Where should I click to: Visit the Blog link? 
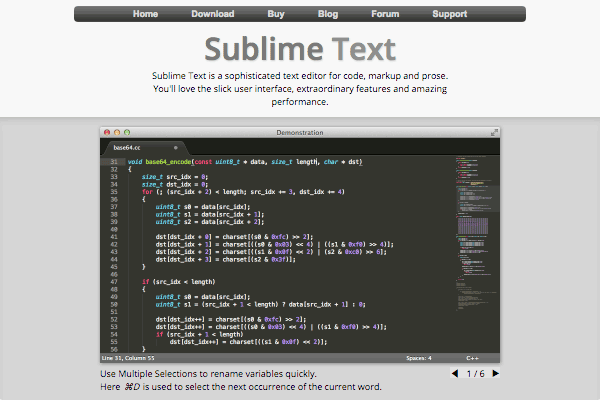click(x=328, y=14)
